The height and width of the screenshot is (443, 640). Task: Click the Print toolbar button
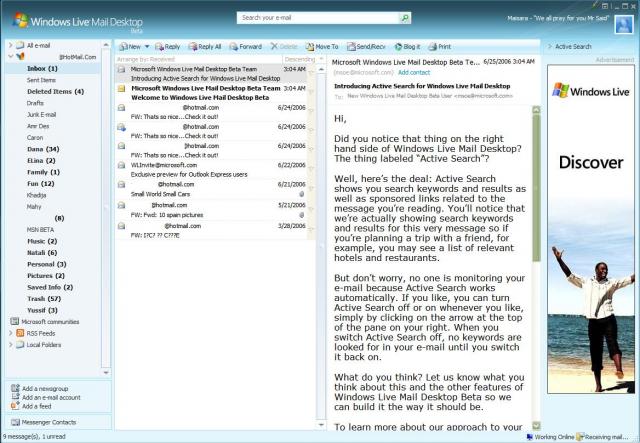click(440, 47)
